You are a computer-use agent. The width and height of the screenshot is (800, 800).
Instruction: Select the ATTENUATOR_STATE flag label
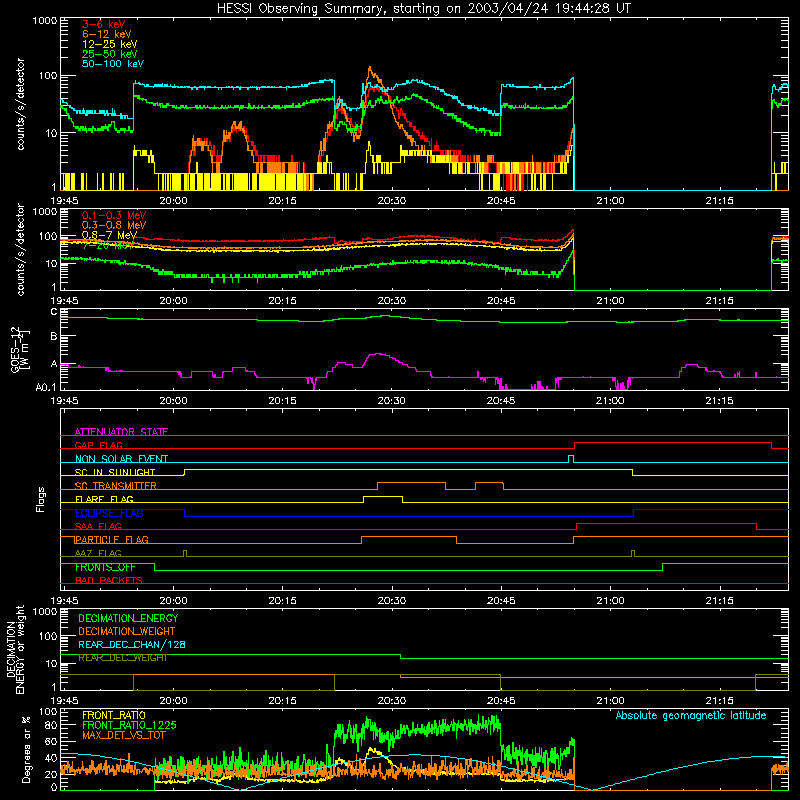point(121,432)
